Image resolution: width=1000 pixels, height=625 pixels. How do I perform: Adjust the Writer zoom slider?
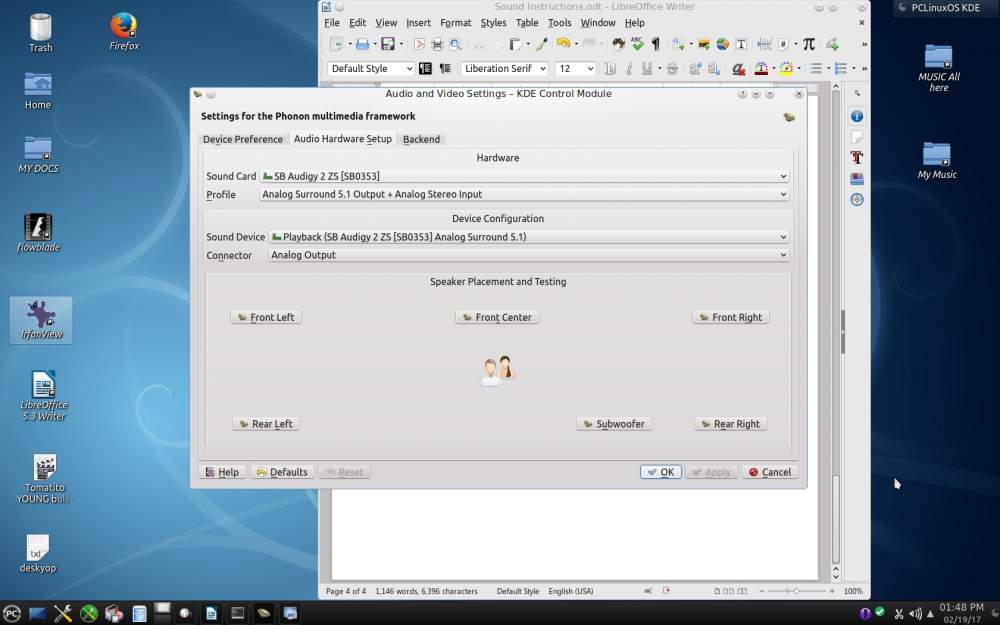point(796,592)
